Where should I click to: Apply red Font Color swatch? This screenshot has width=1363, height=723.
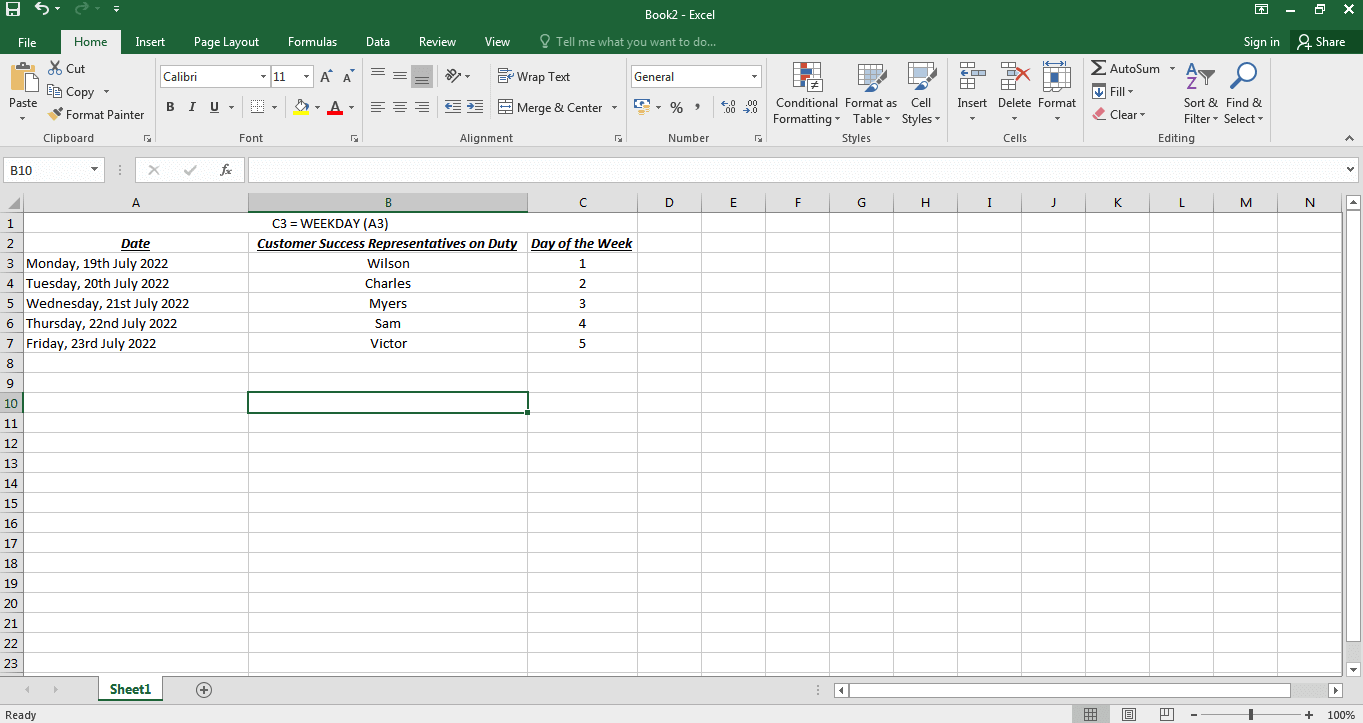[x=335, y=107]
